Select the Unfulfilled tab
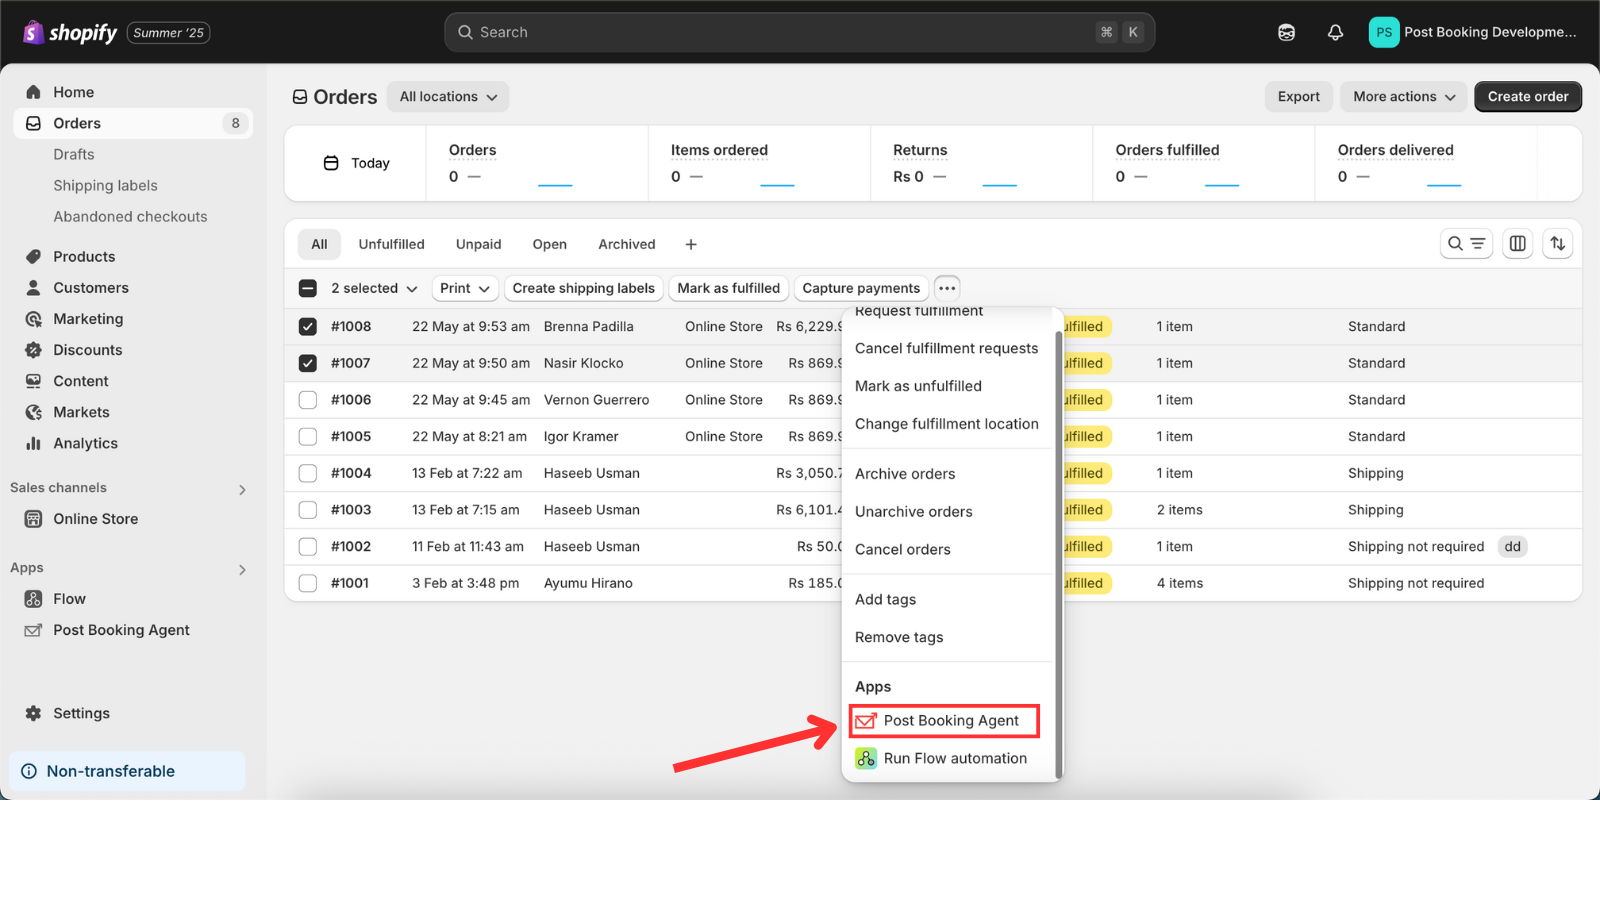The height and width of the screenshot is (900, 1600). point(392,244)
